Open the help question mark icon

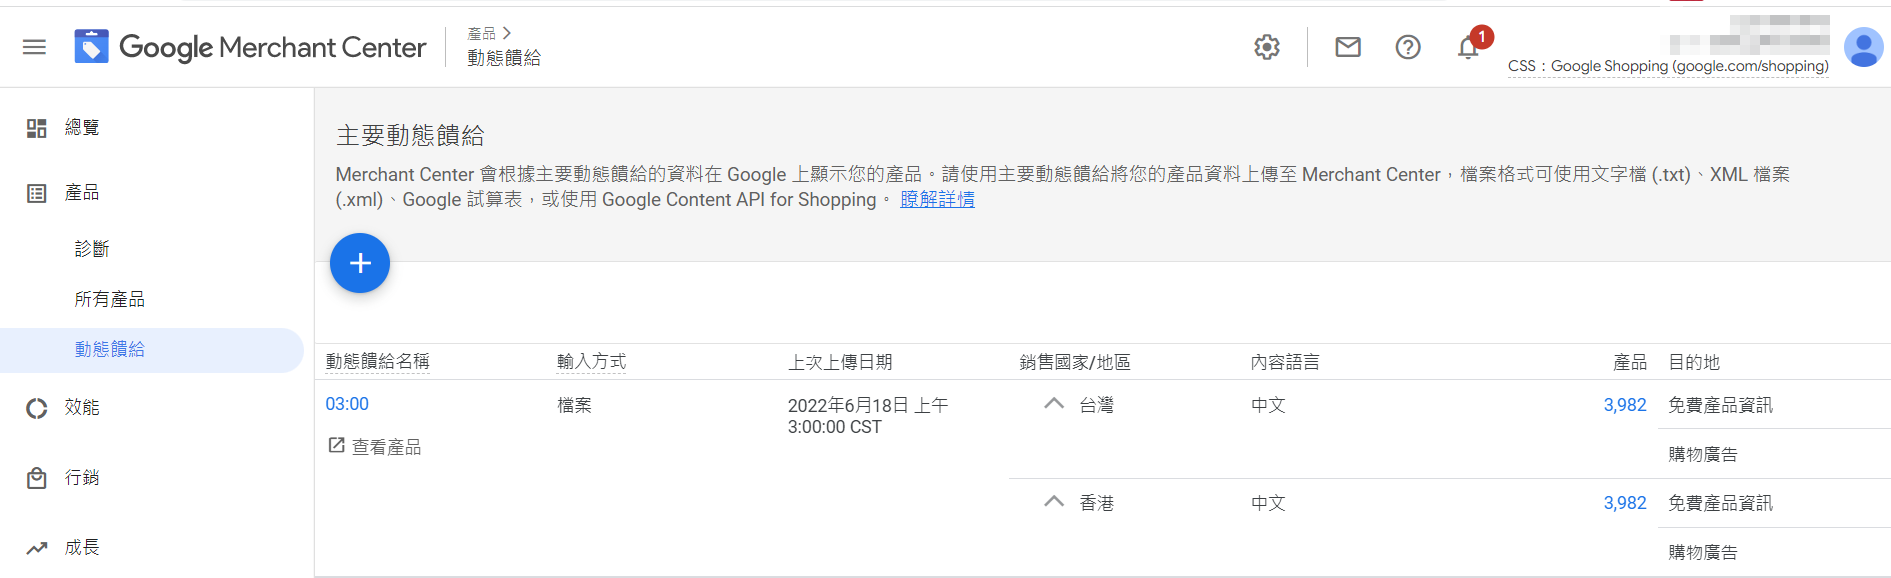(x=1408, y=47)
